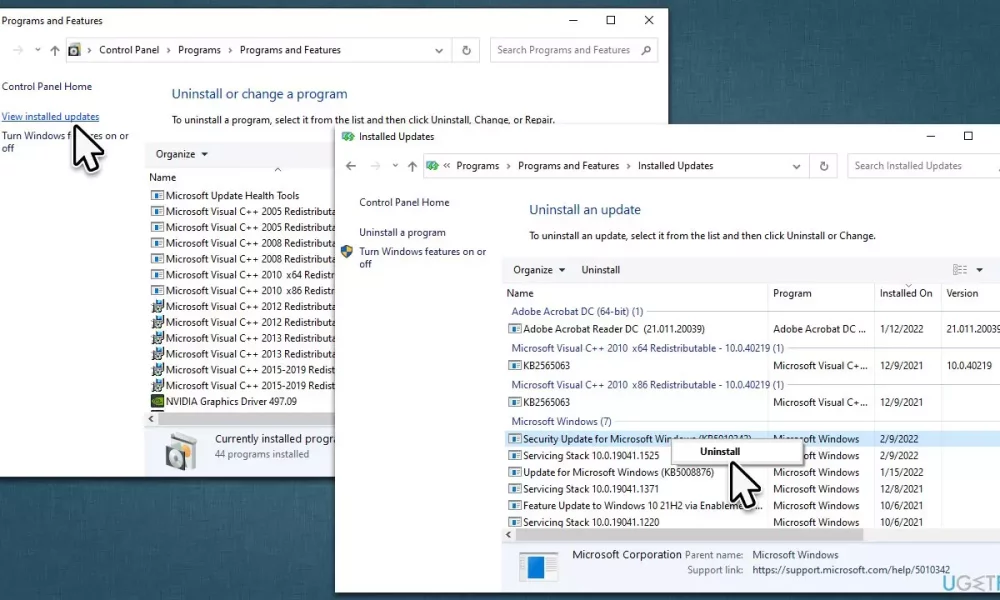Click the 1/15/2022 installed date cell

tap(901, 472)
